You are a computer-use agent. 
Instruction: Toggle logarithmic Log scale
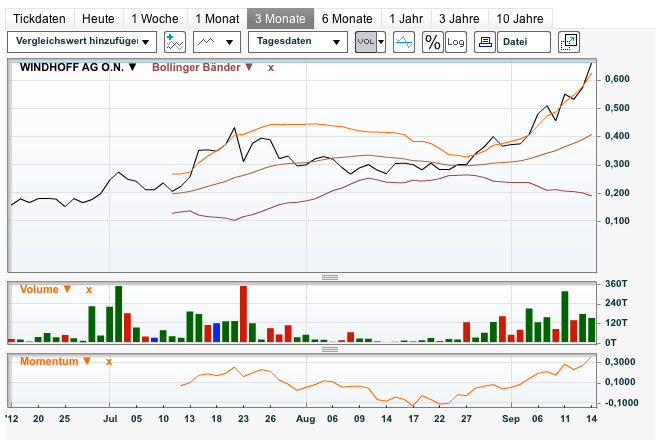[456, 42]
